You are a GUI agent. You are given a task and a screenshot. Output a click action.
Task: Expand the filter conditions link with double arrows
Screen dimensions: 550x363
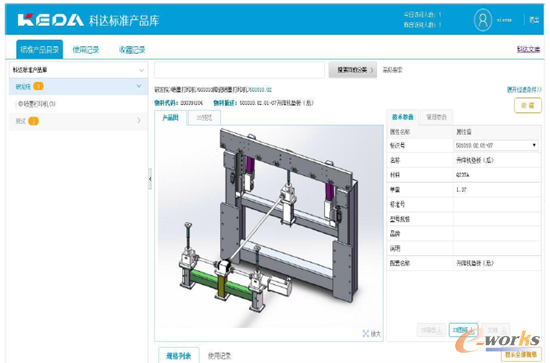coord(524,89)
